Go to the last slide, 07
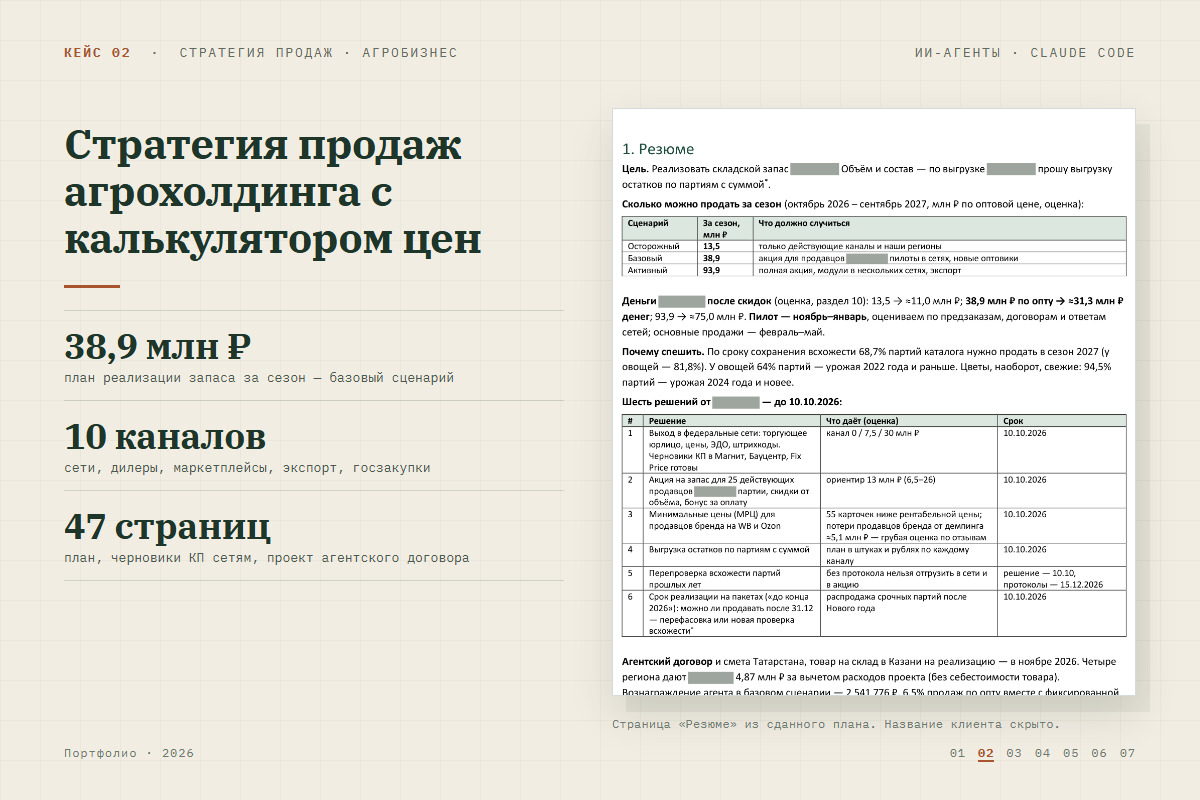The height and width of the screenshot is (800, 1200). click(x=1127, y=753)
